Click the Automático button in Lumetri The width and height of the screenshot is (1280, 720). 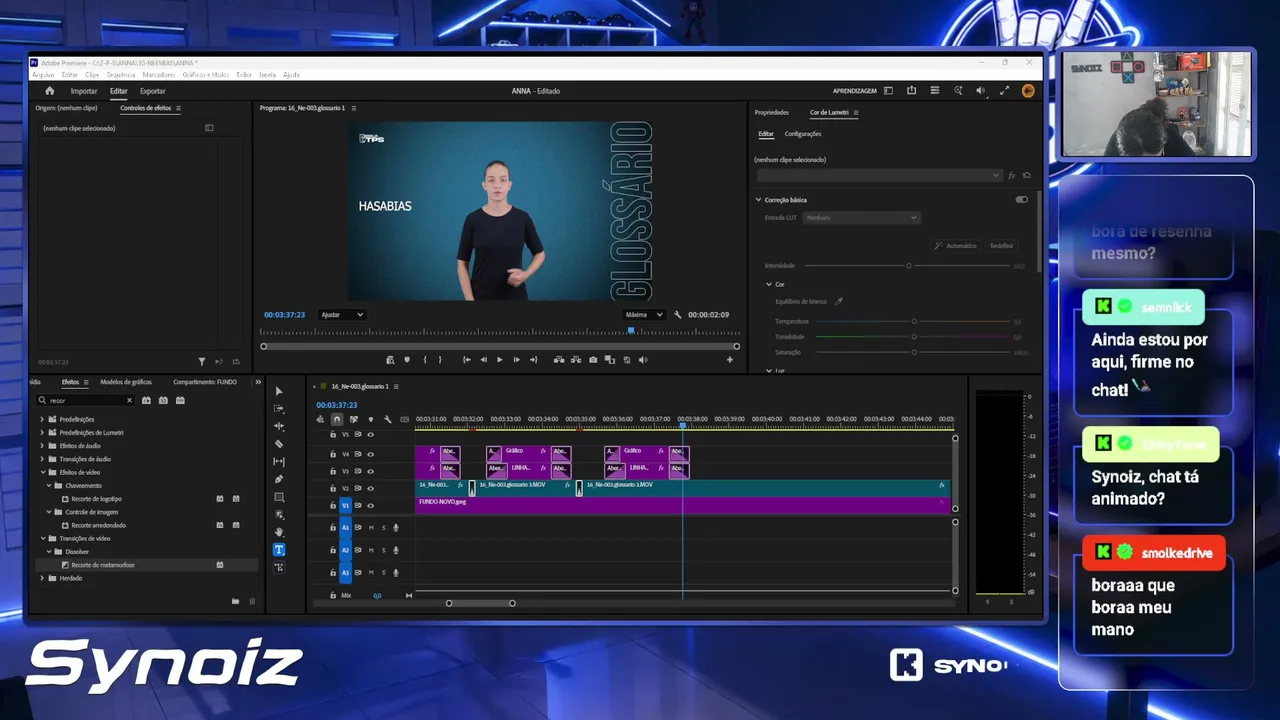(x=955, y=245)
